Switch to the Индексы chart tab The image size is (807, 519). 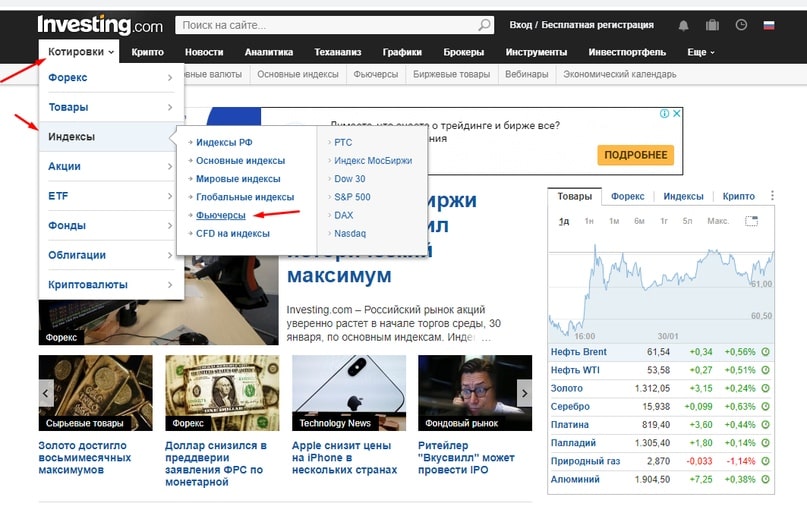(x=683, y=196)
